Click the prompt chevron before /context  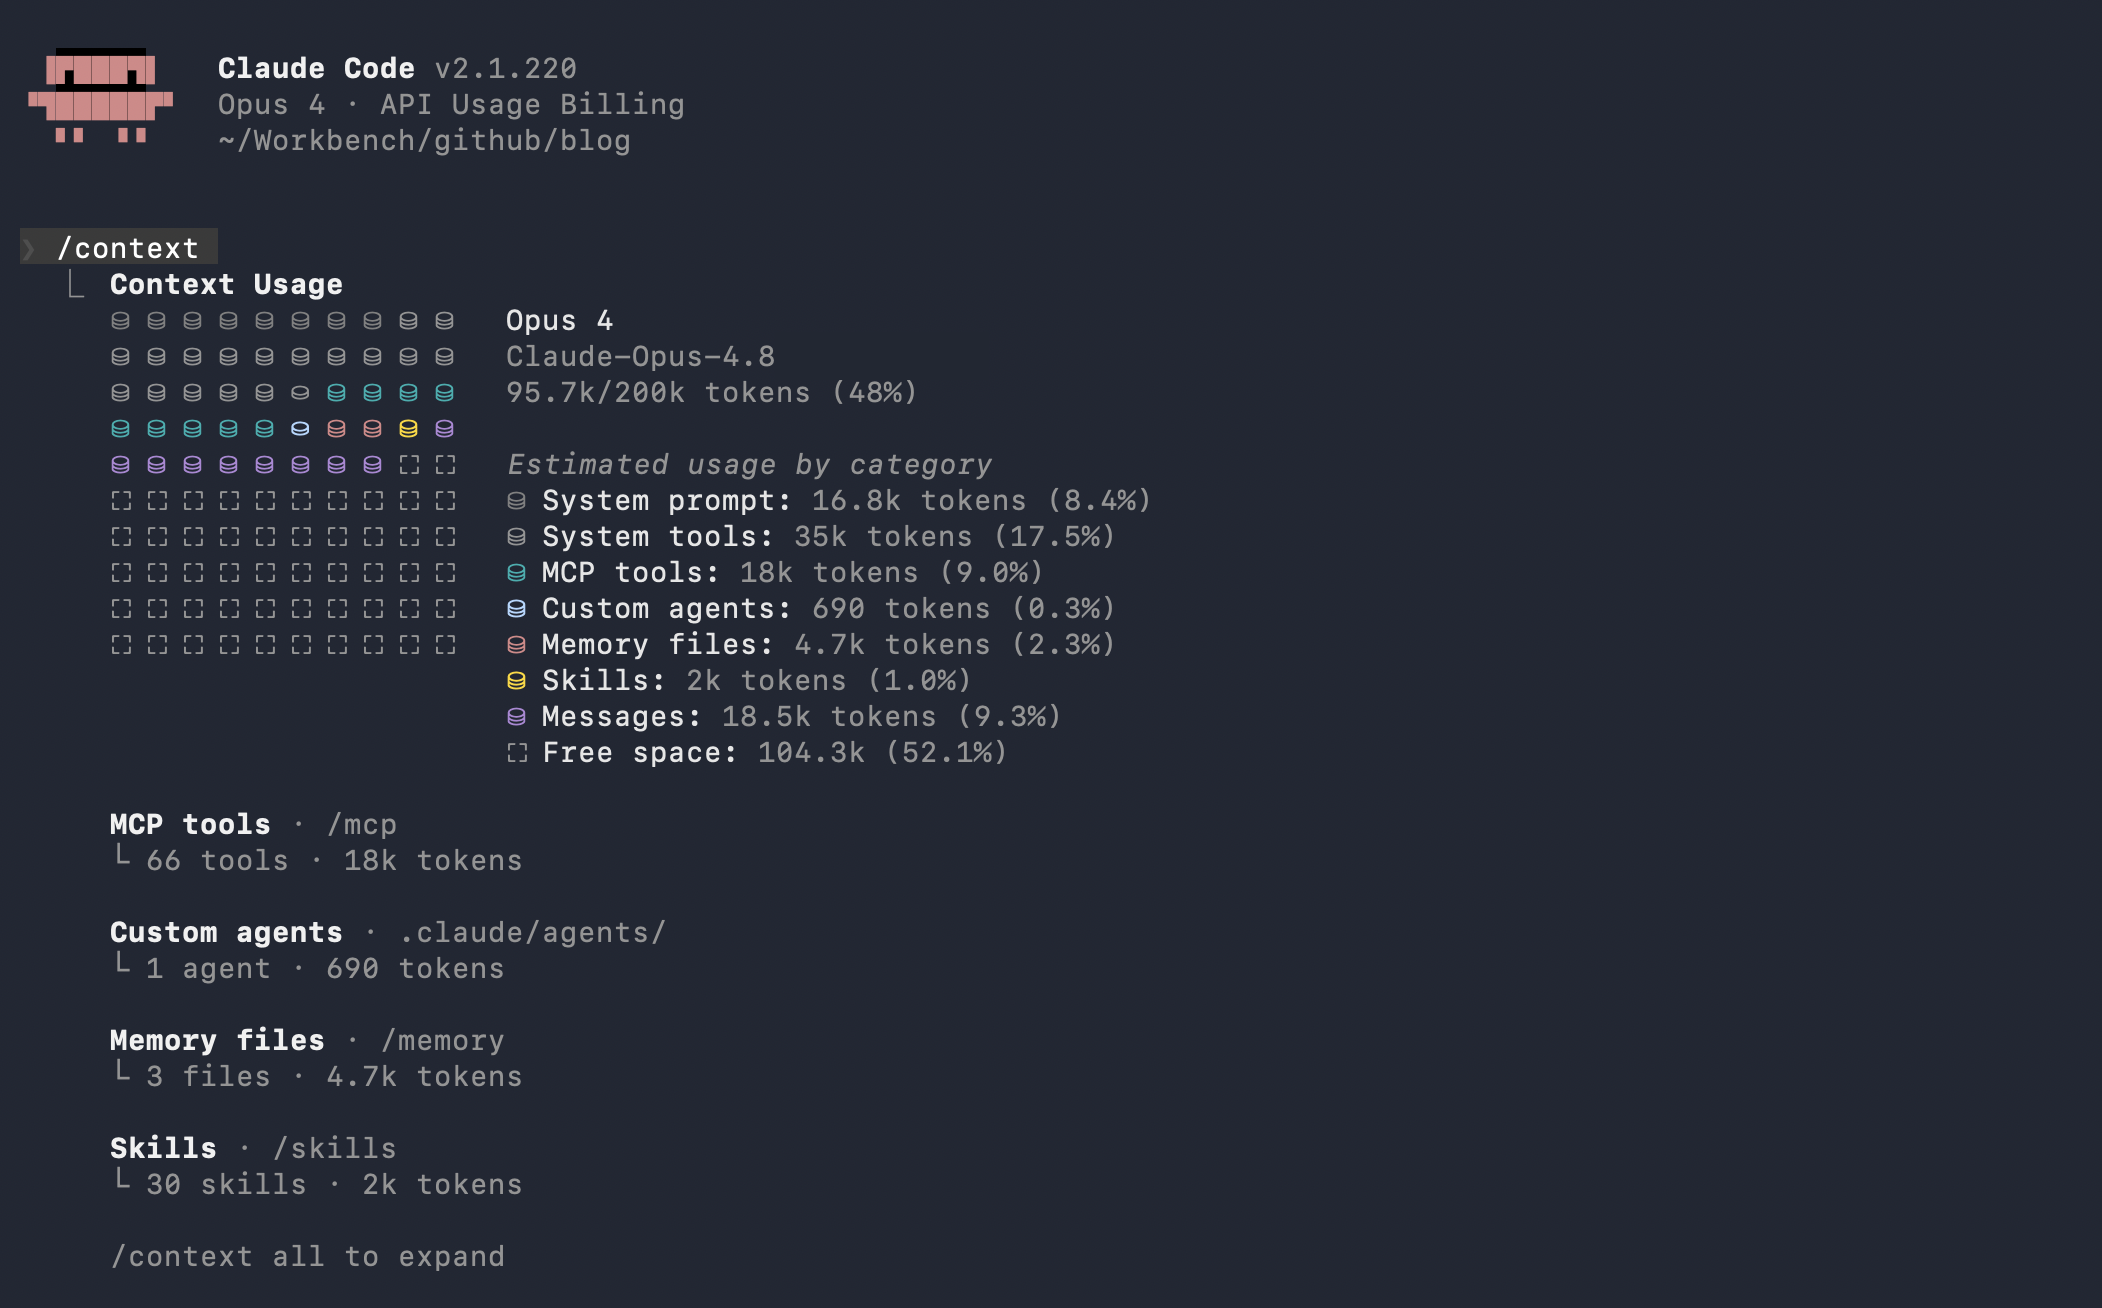[x=30, y=248]
